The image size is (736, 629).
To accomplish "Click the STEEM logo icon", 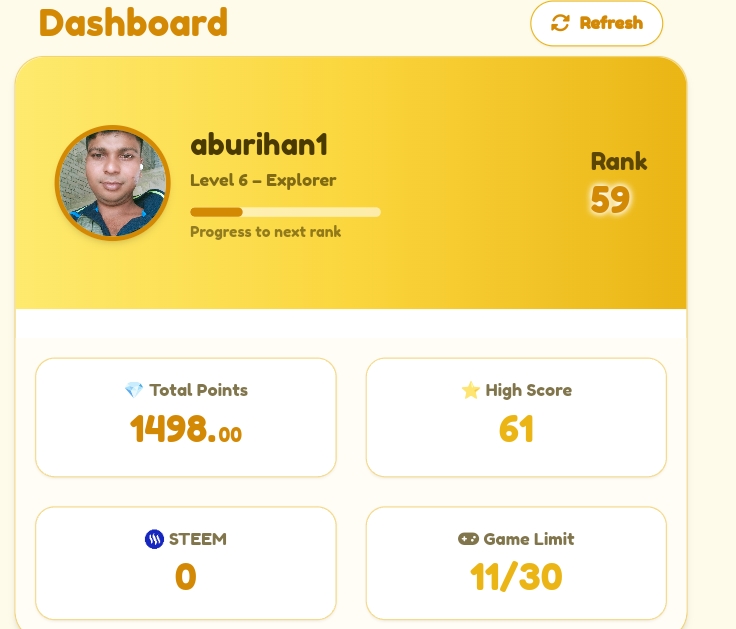I will pyautogui.click(x=154, y=539).
